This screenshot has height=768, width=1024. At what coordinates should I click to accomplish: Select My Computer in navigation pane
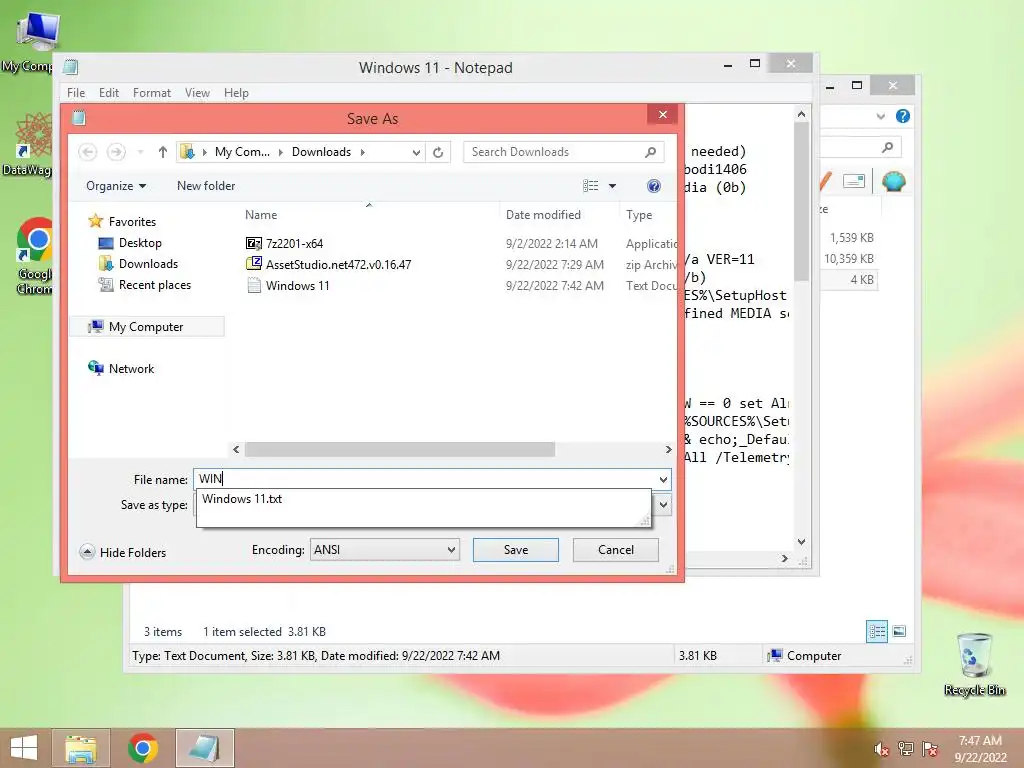click(x=147, y=327)
